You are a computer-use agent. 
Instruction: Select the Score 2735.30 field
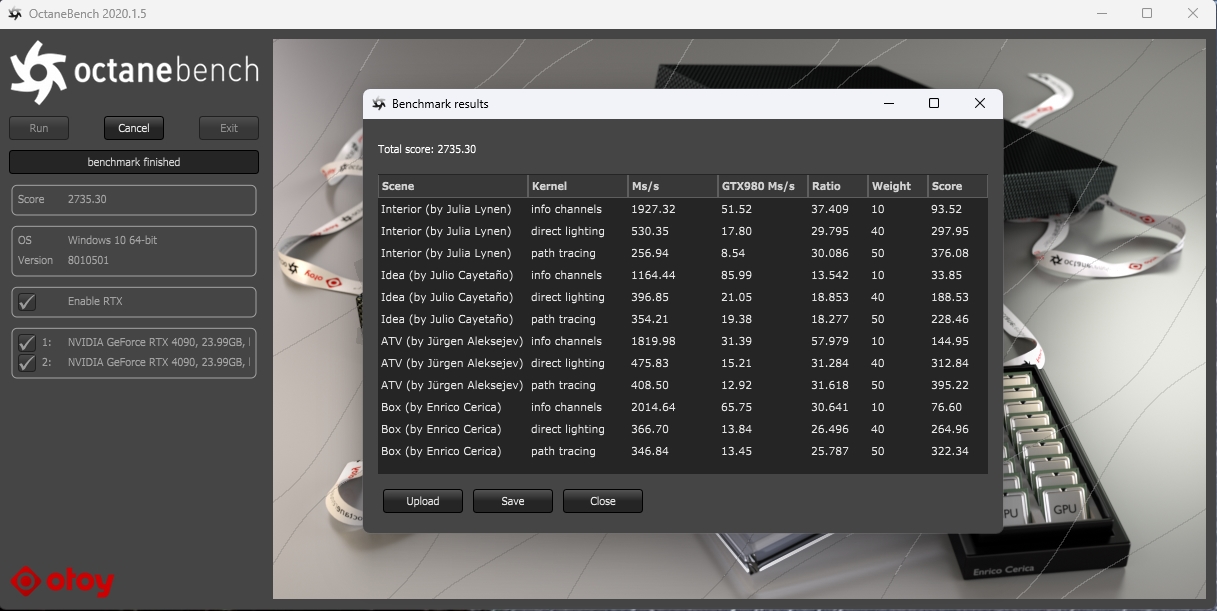click(134, 199)
